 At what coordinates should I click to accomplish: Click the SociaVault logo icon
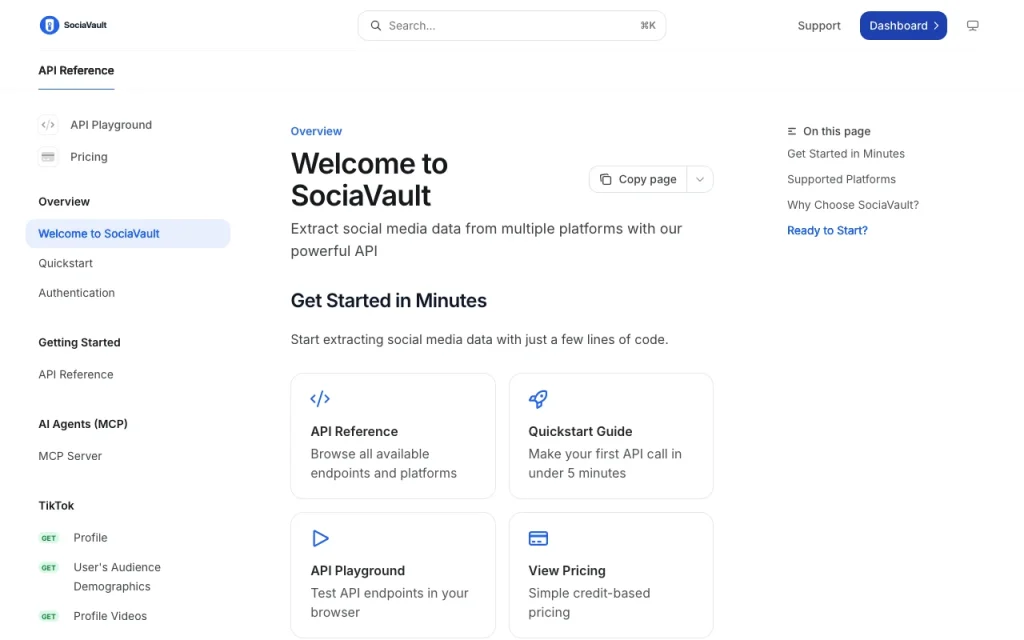click(x=49, y=25)
